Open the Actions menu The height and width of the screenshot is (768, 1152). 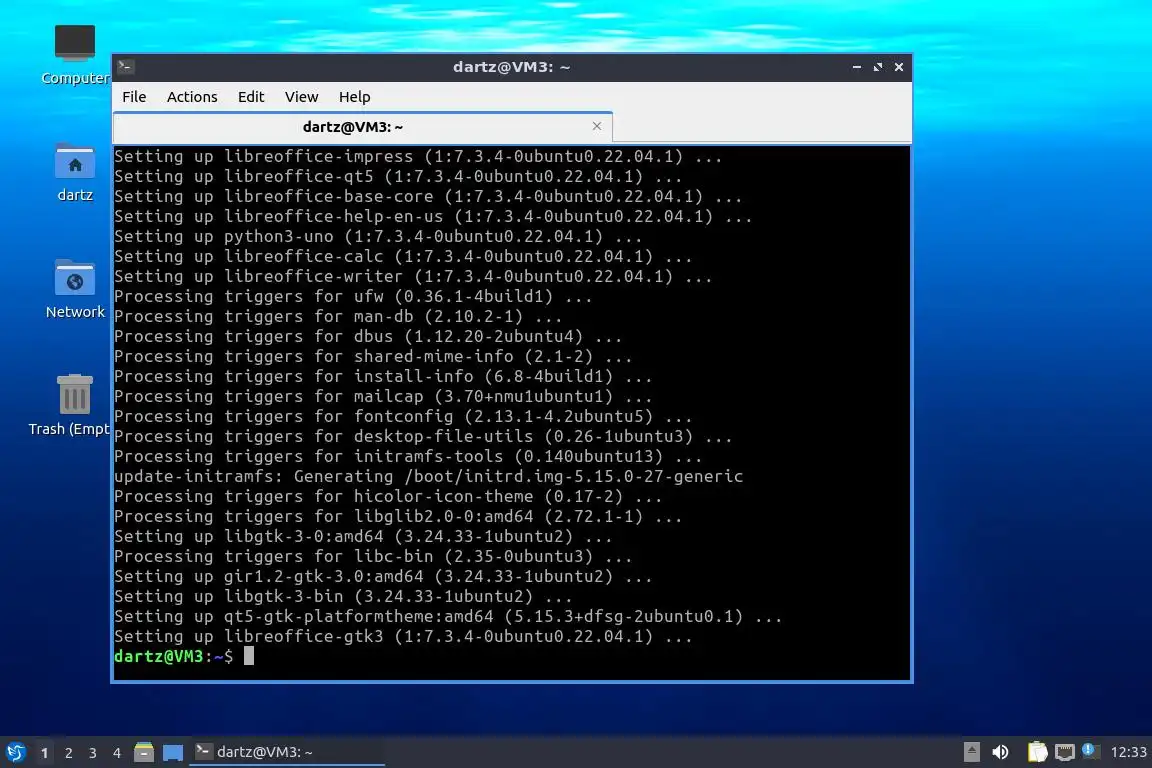[192, 97]
